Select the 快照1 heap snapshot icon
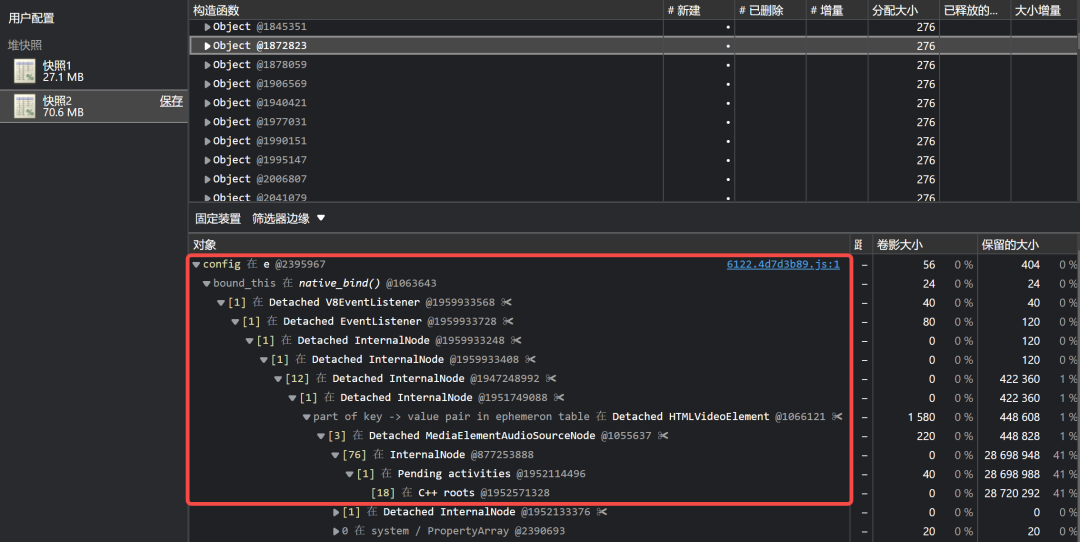Image resolution: width=1080 pixels, height=542 pixels. [25, 71]
